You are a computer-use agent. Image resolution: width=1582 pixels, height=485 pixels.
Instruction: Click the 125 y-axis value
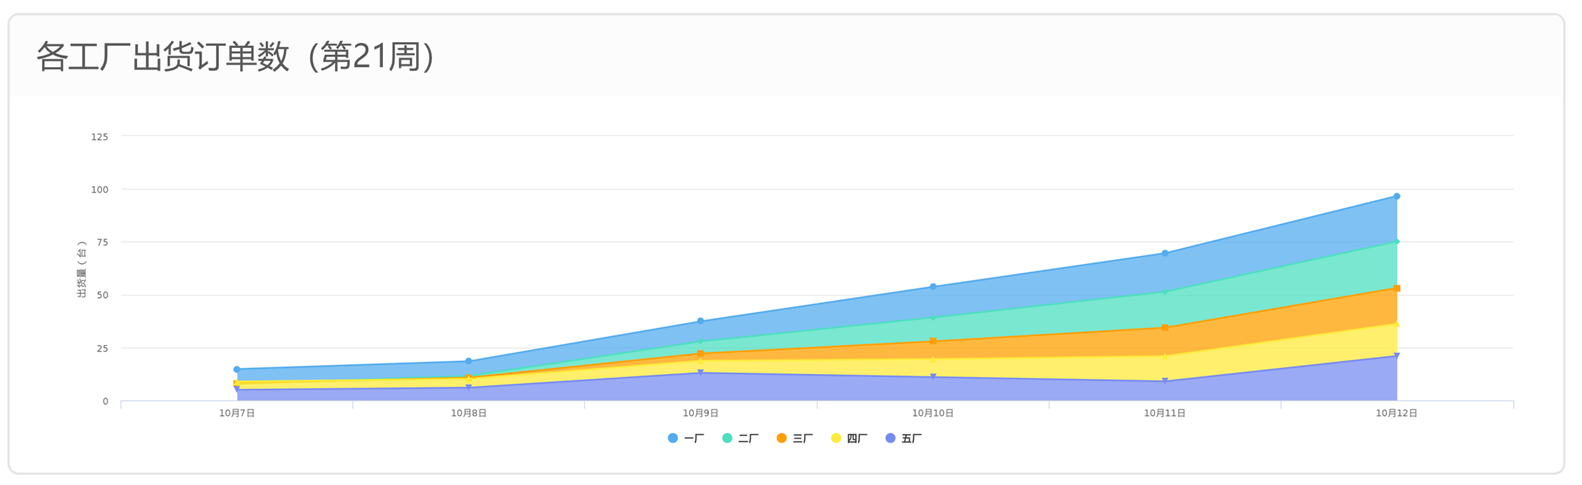[100, 136]
